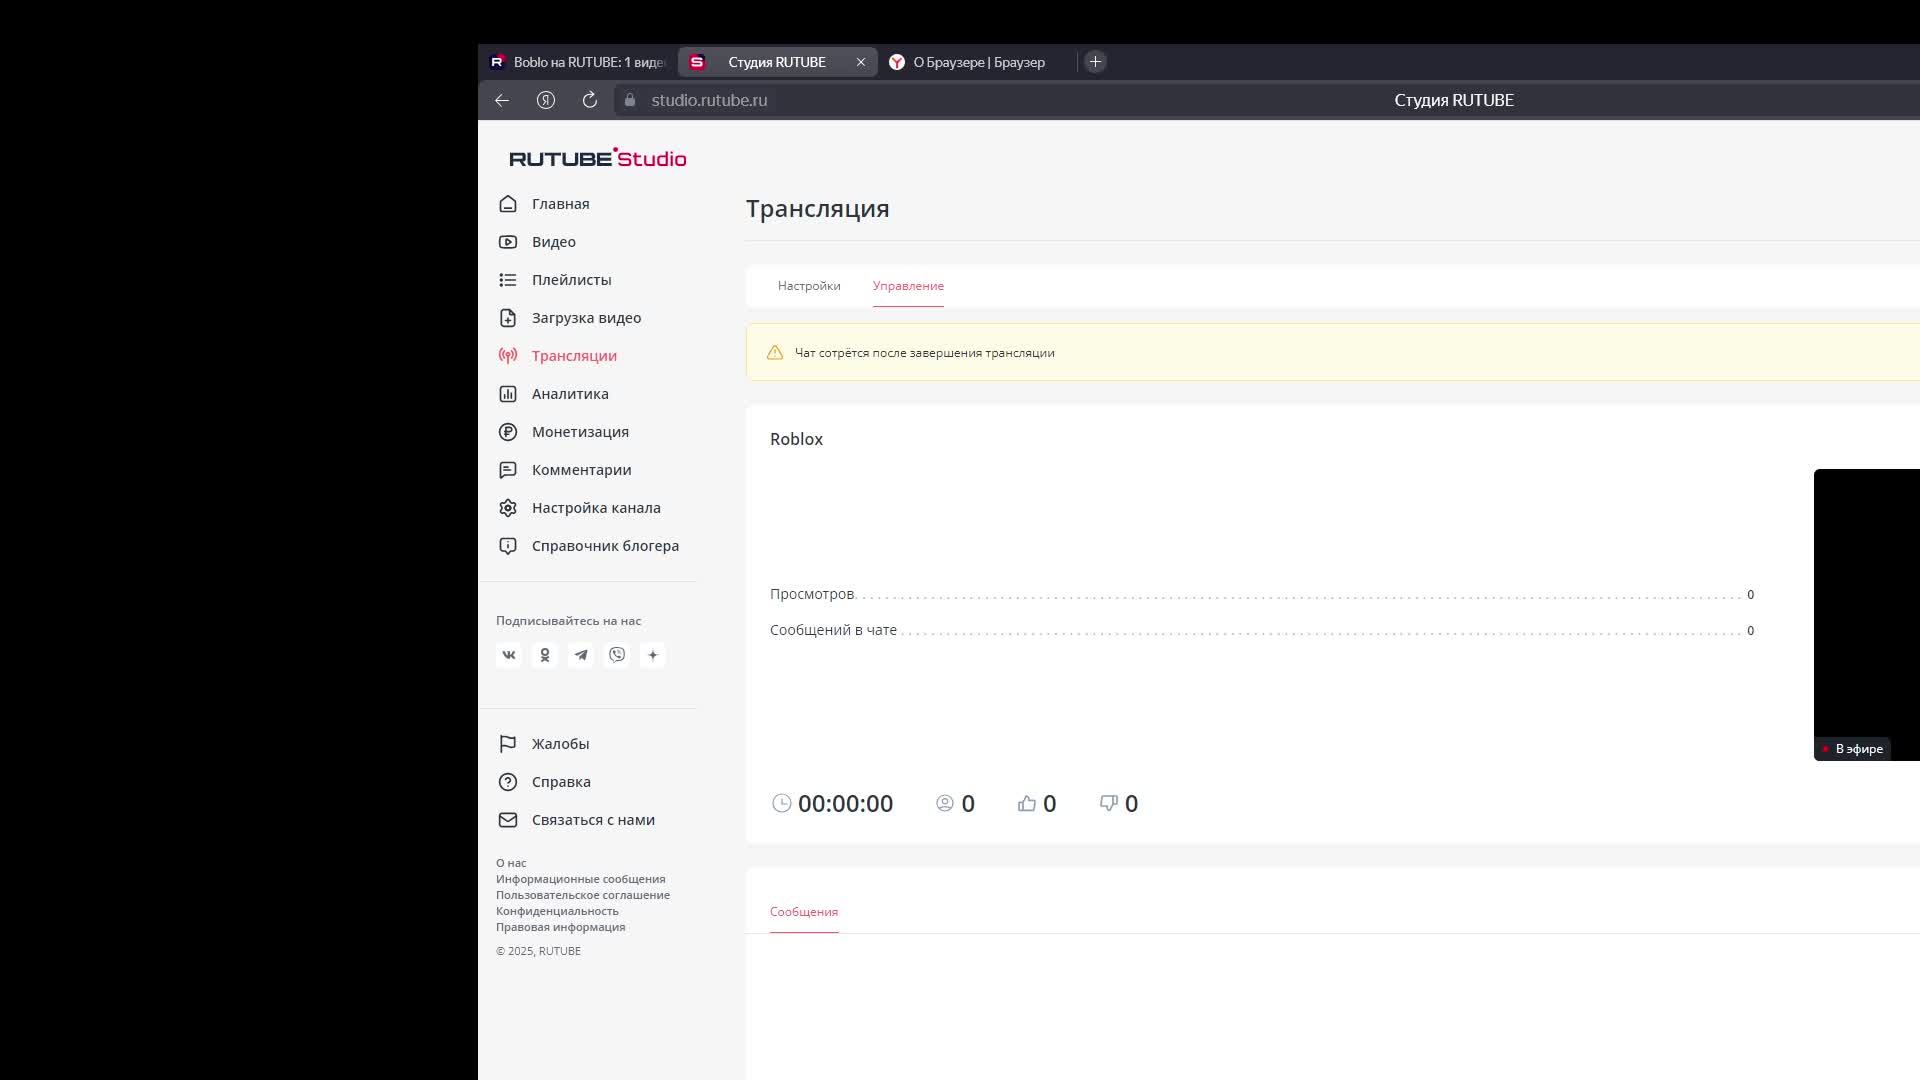Open the Telegram social link icon
This screenshot has width=1920, height=1080.
tap(581, 655)
